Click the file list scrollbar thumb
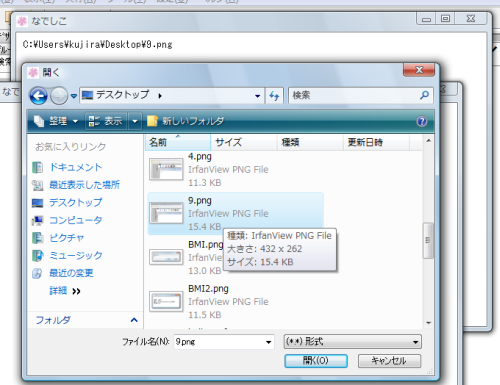The height and width of the screenshot is (385, 500). coord(428,240)
